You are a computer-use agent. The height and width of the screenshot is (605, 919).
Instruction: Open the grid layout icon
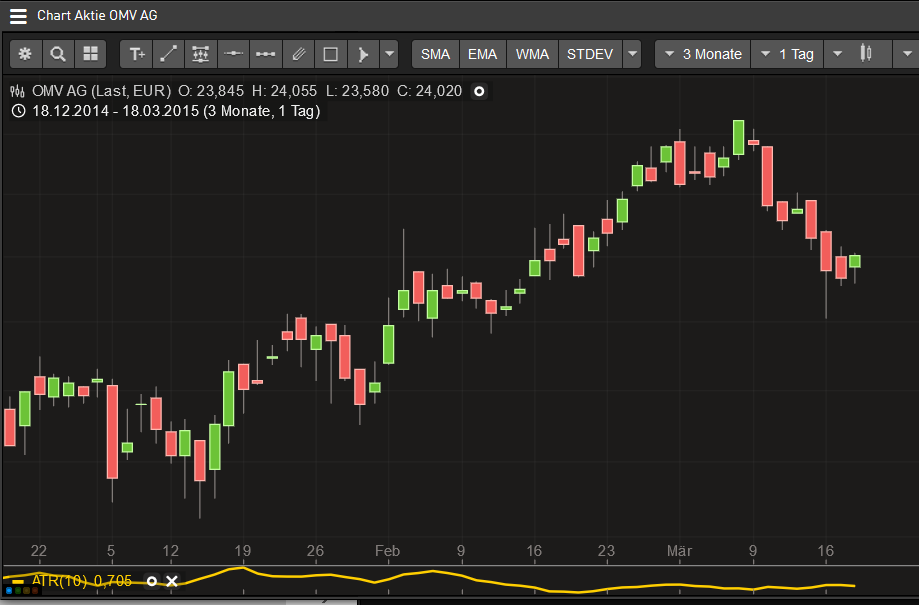pos(90,54)
